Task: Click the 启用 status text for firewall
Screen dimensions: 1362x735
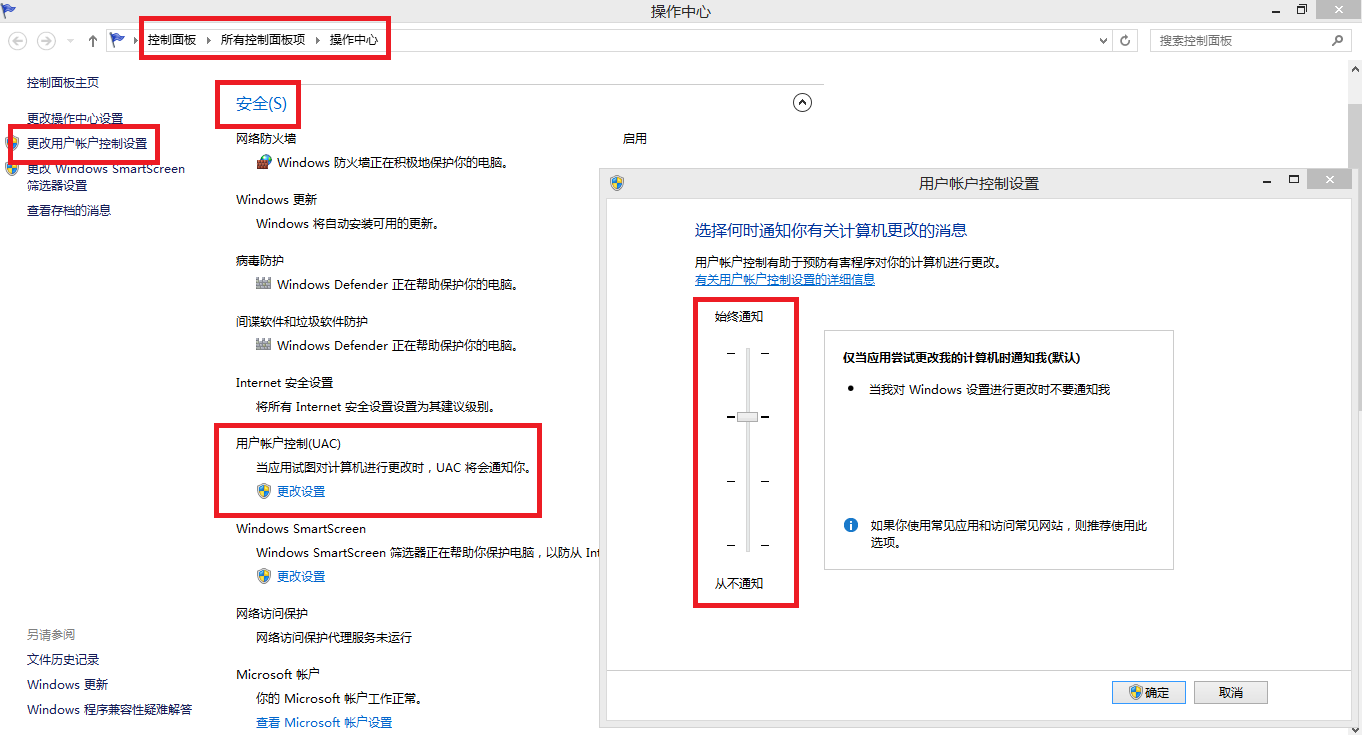Action: (x=635, y=138)
